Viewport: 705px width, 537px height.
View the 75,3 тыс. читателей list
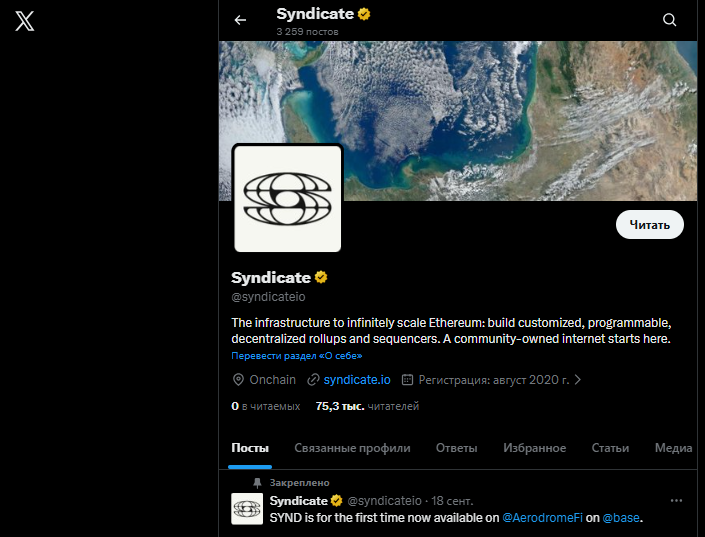pyautogui.click(x=367, y=406)
